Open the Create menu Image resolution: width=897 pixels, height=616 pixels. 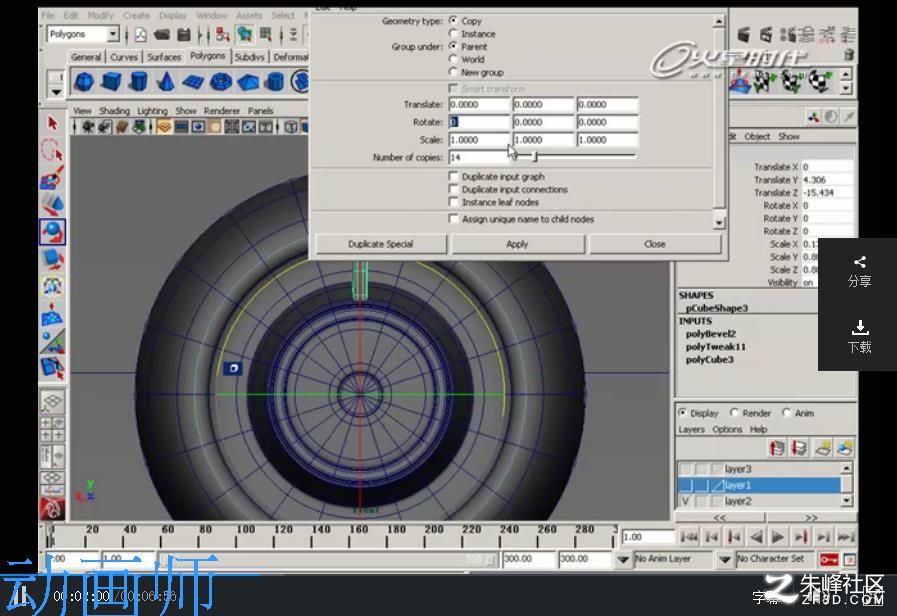[136, 15]
